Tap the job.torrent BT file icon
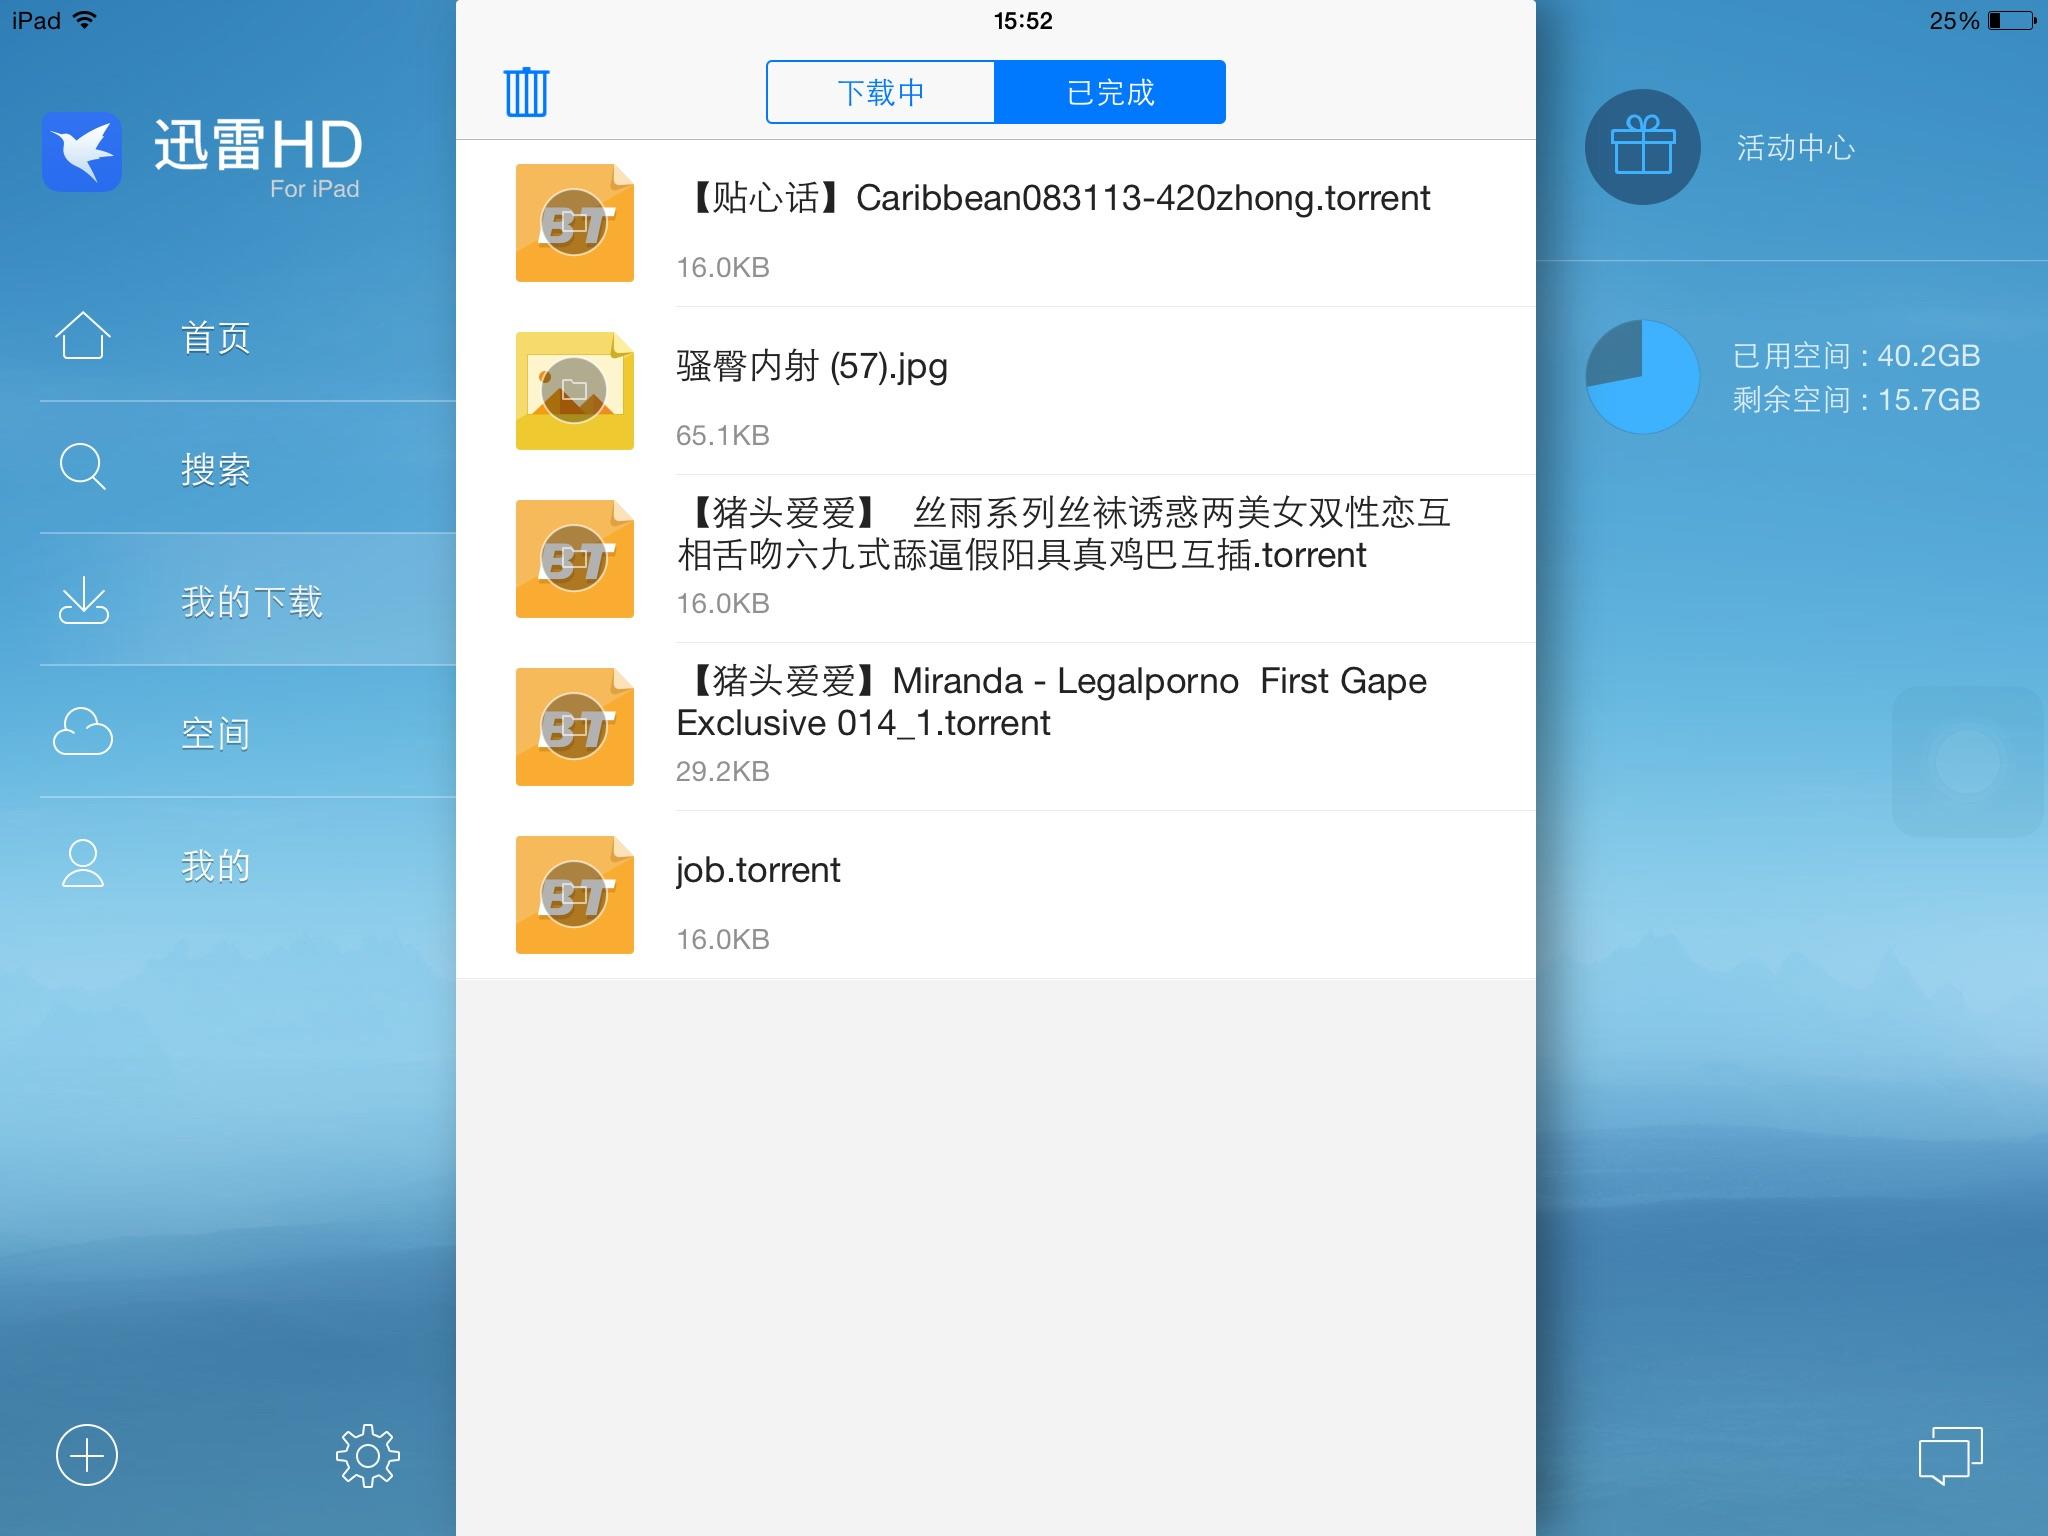Image resolution: width=2048 pixels, height=1536 pixels. point(574,894)
